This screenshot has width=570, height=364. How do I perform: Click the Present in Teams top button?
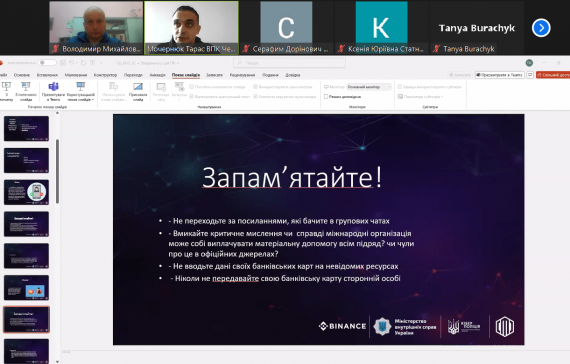(x=499, y=75)
